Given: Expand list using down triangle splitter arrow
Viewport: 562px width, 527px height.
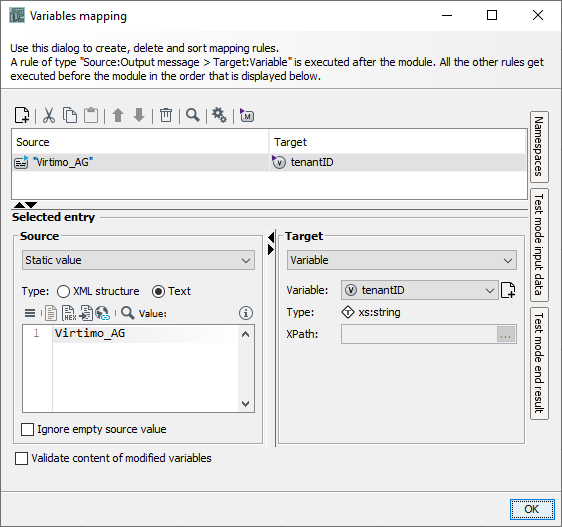Looking at the screenshot, I should pyautogui.click(x=32, y=205).
